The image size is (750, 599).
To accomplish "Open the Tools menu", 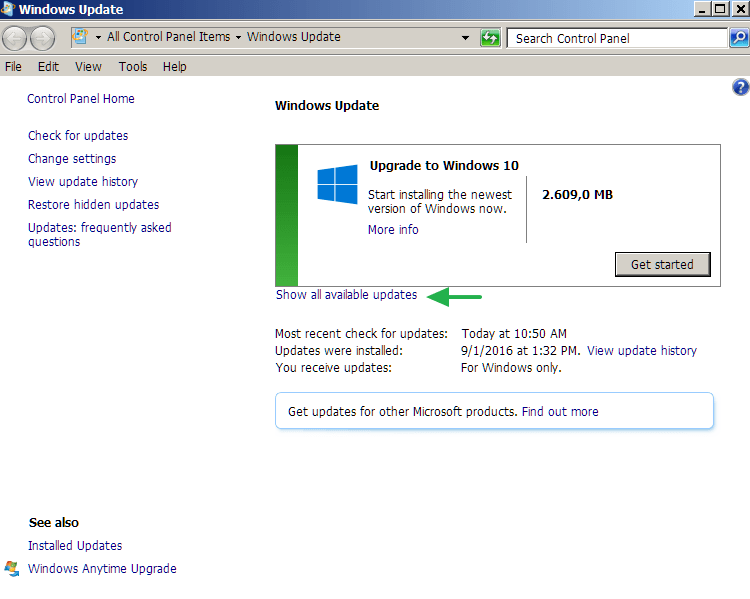I will tap(132, 67).
